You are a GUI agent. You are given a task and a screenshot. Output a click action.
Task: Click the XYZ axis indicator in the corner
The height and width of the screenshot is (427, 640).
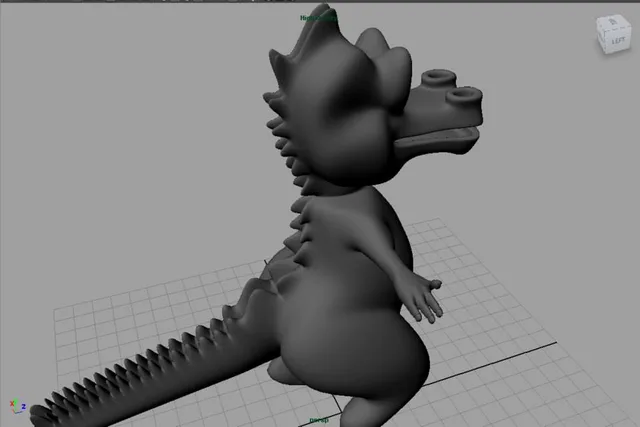(x=18, y=406)
